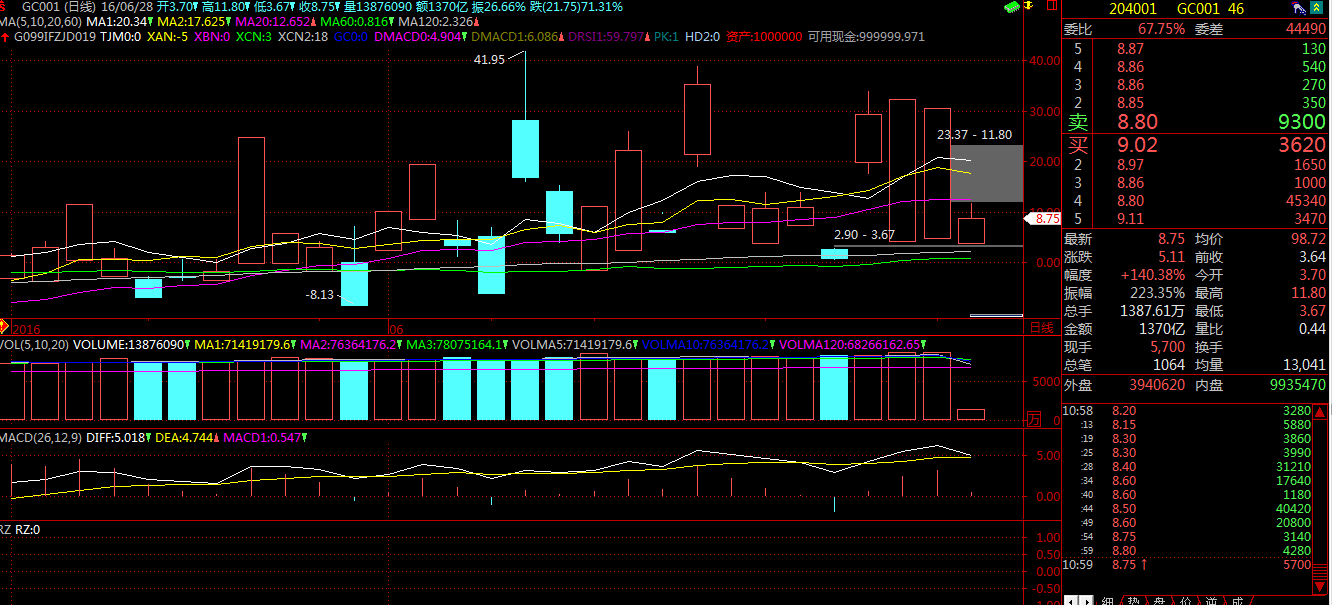Select the 势 tab at the bottom
The image size is (1332, 605).
tap(1133, 600)
